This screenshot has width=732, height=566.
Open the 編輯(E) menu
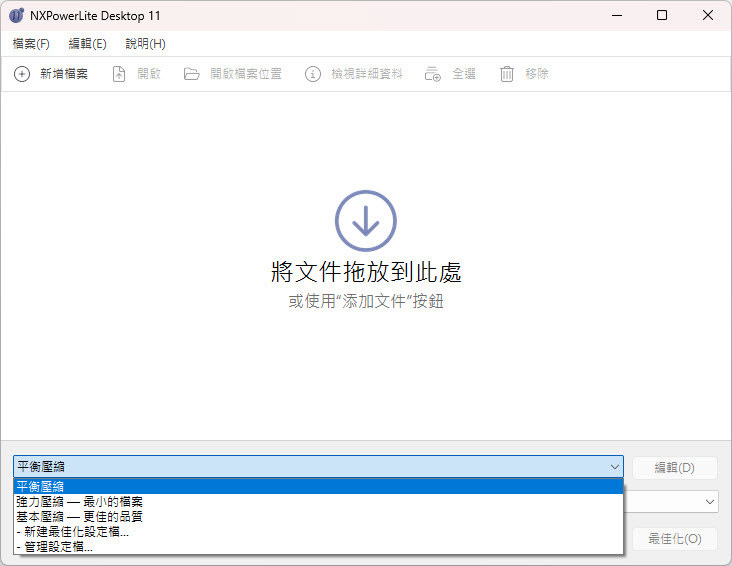tap(87, 44)
